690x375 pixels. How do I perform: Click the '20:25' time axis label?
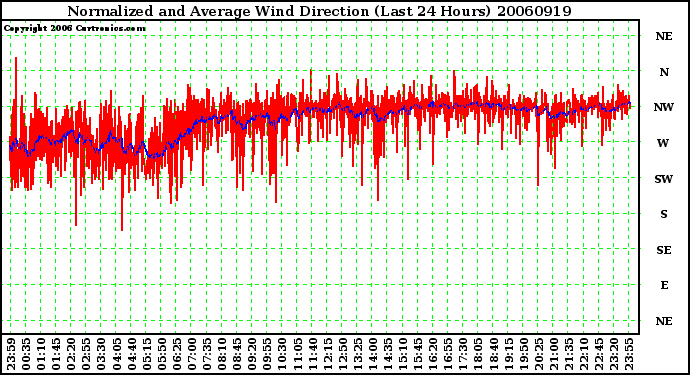pyautogui.click(x=538, y=354)
